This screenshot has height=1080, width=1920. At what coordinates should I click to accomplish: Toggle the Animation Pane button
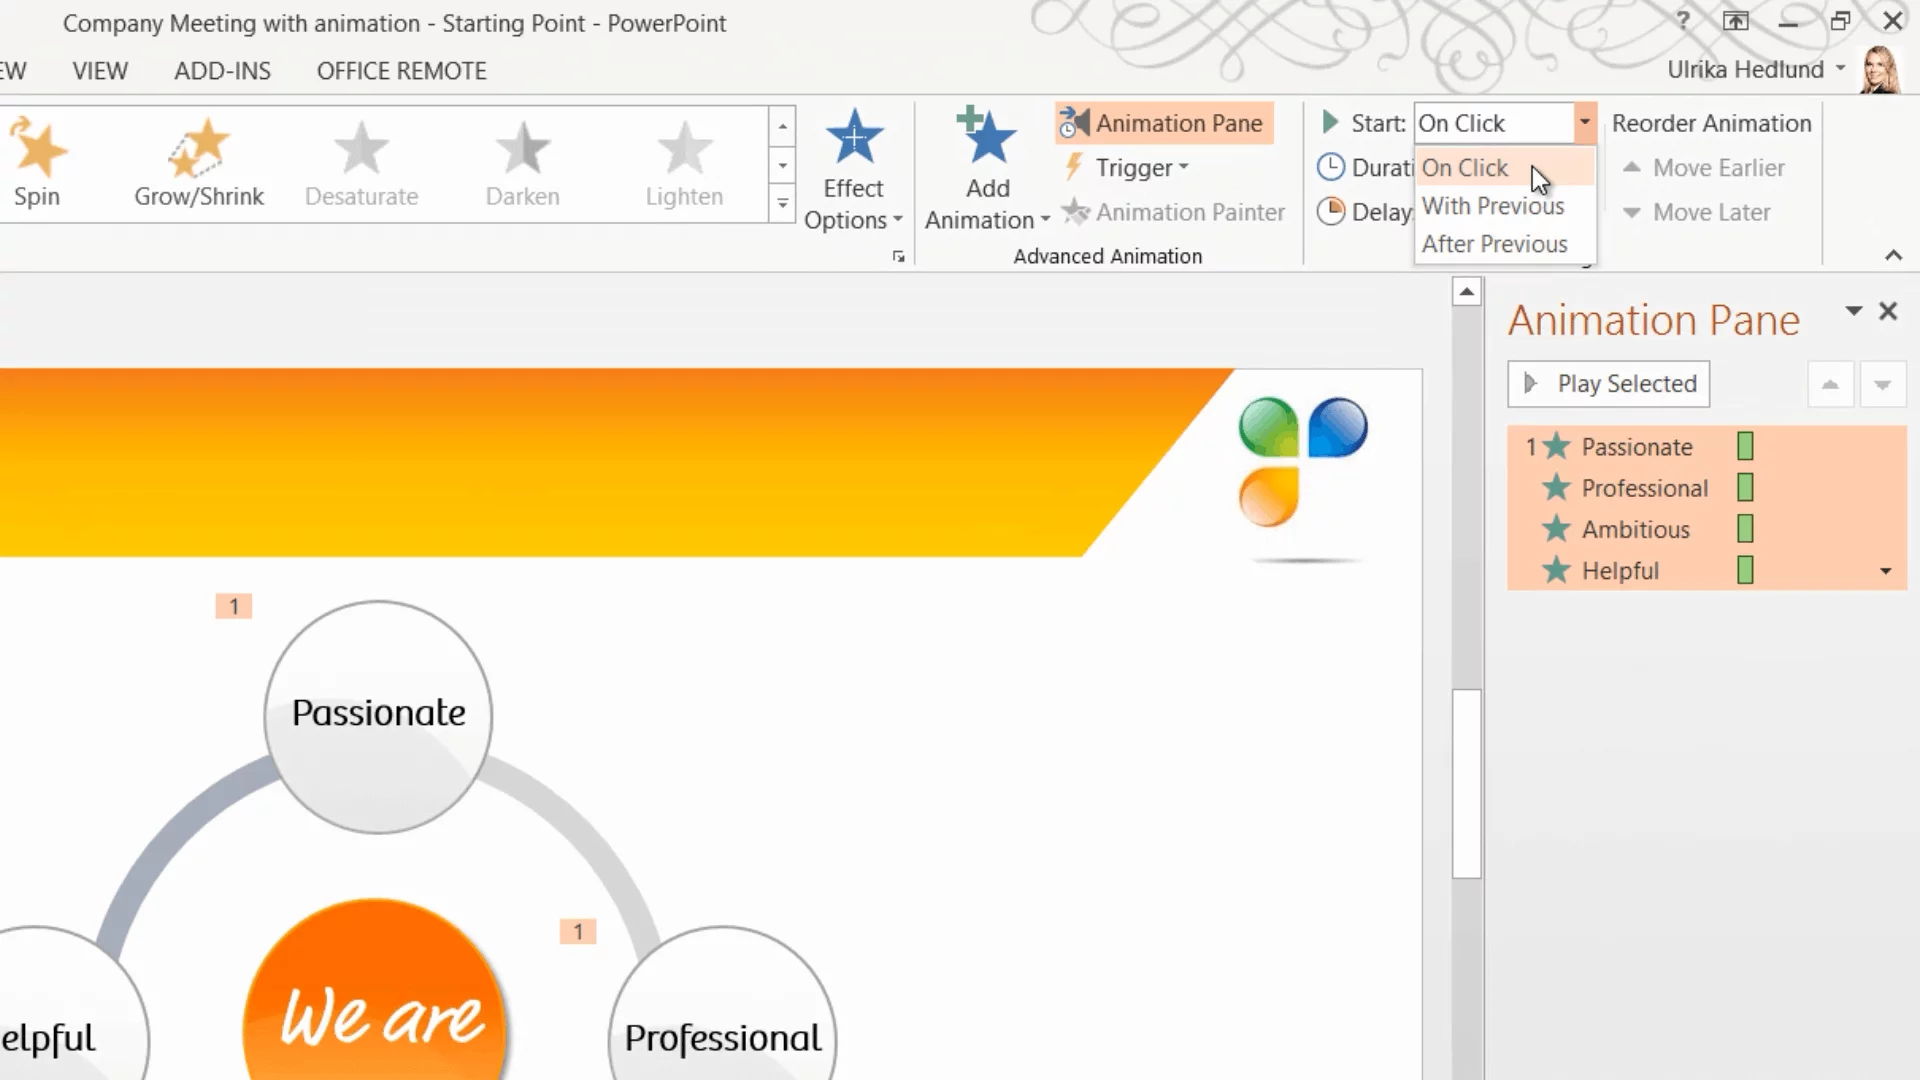click(1164, 123)
